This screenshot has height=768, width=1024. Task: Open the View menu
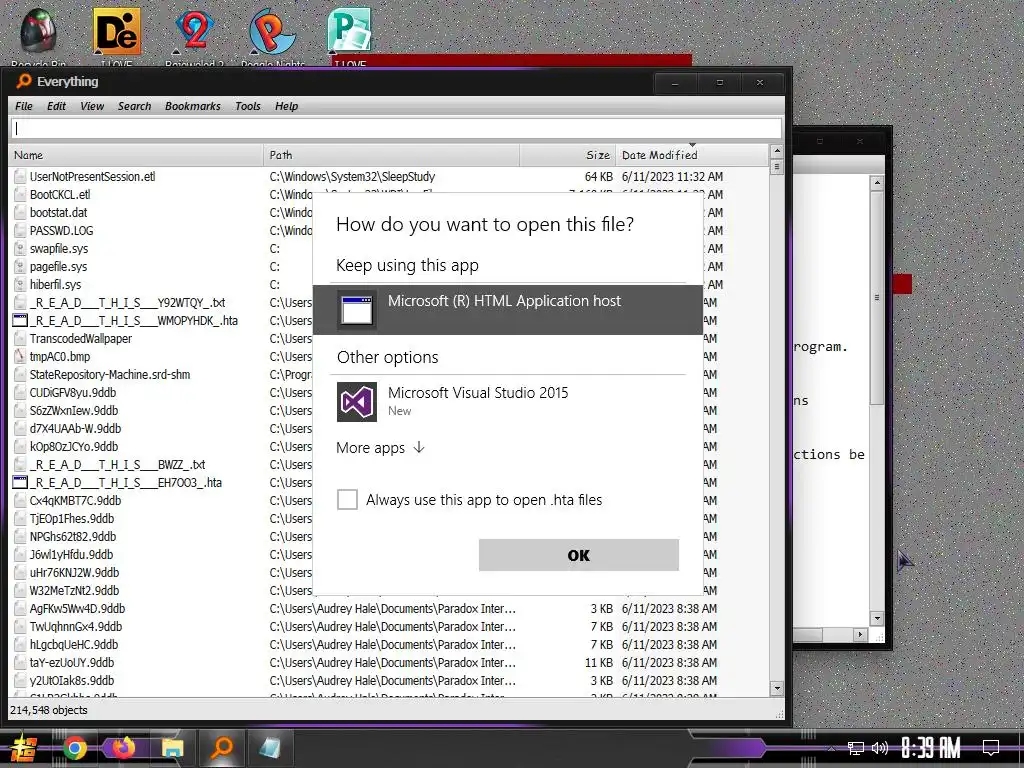pyautogui.click(x=92, y=106)
